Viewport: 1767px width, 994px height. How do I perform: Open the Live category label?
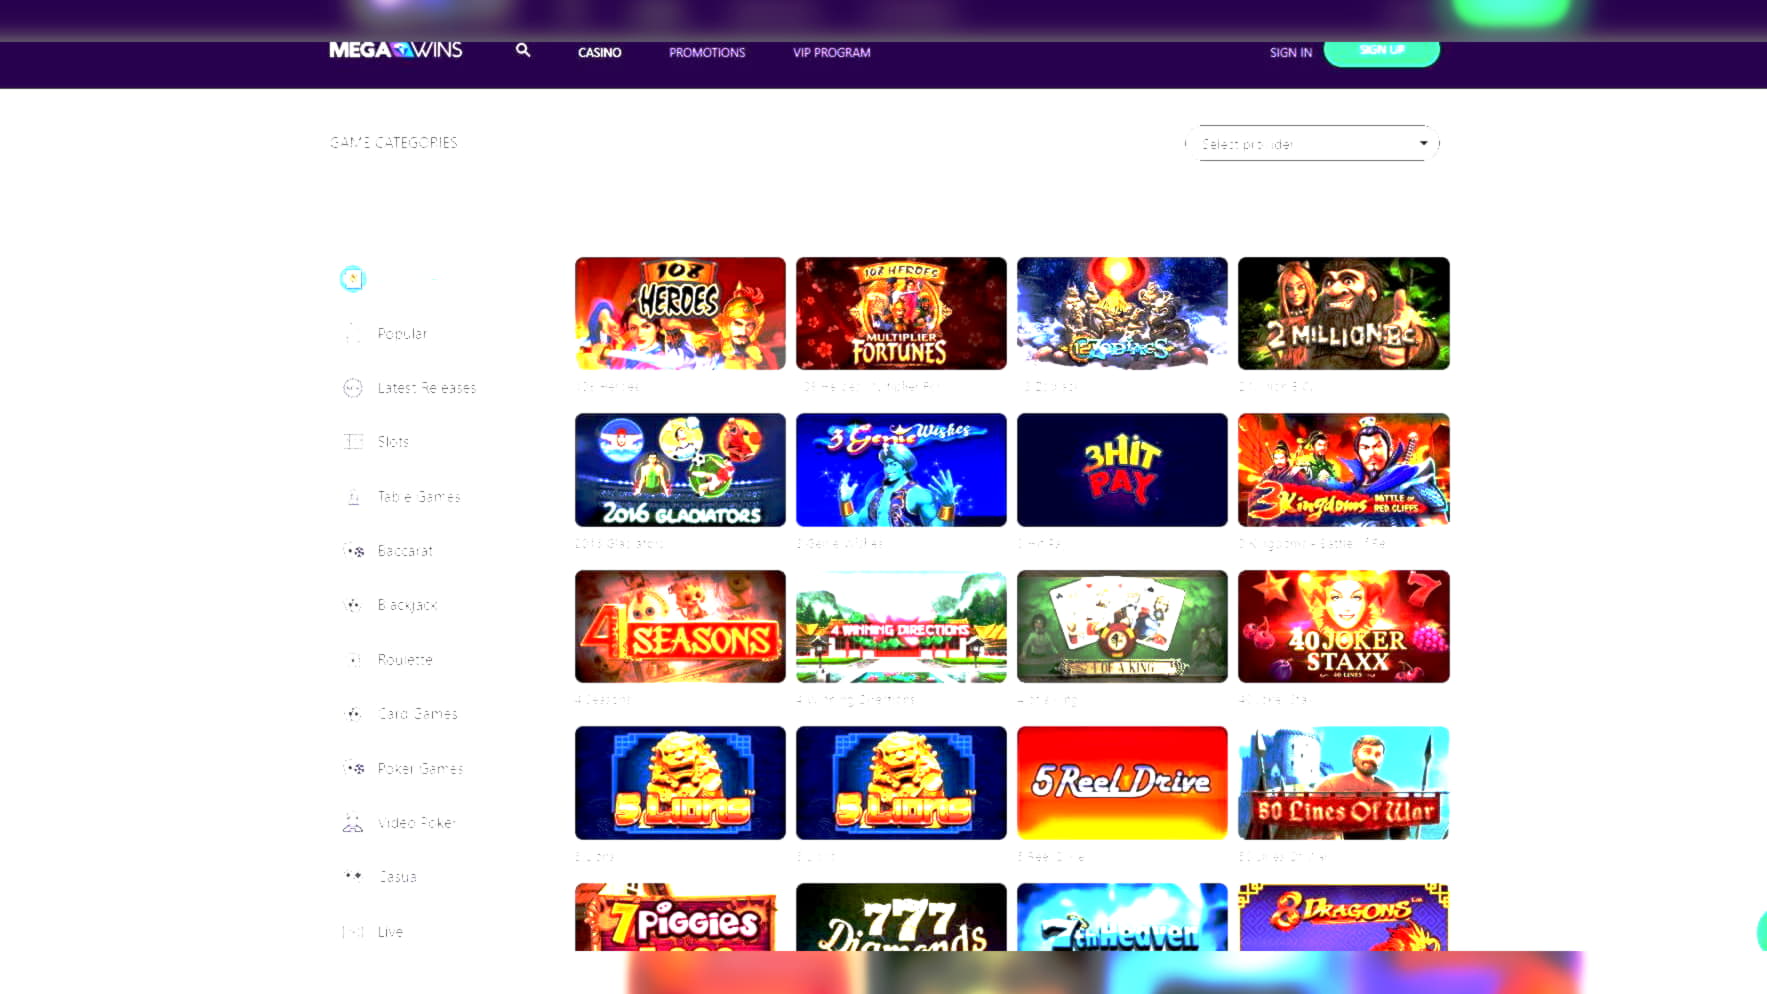point(390,932)
